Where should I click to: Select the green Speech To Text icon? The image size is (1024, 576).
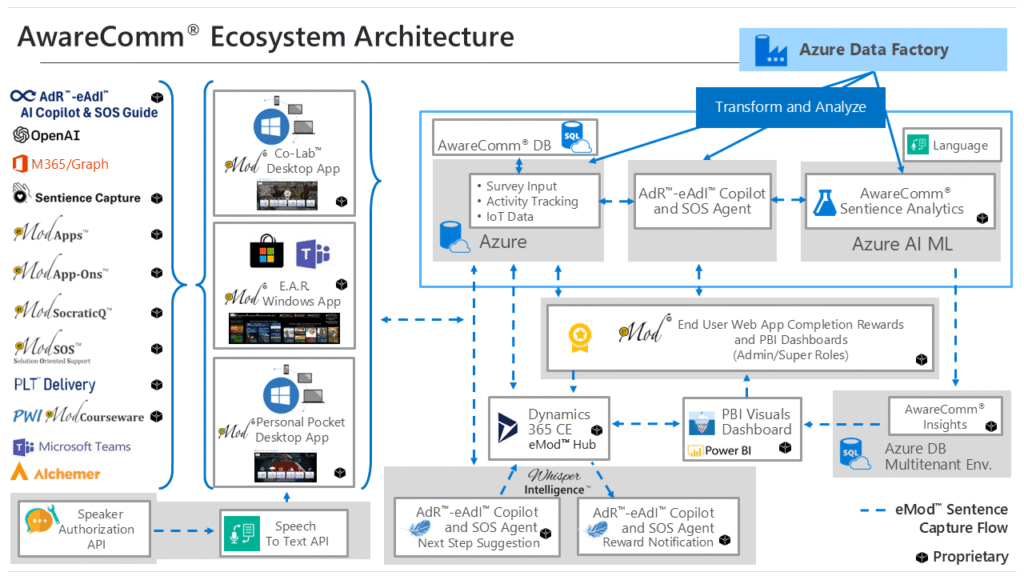(x=242, y=534)
